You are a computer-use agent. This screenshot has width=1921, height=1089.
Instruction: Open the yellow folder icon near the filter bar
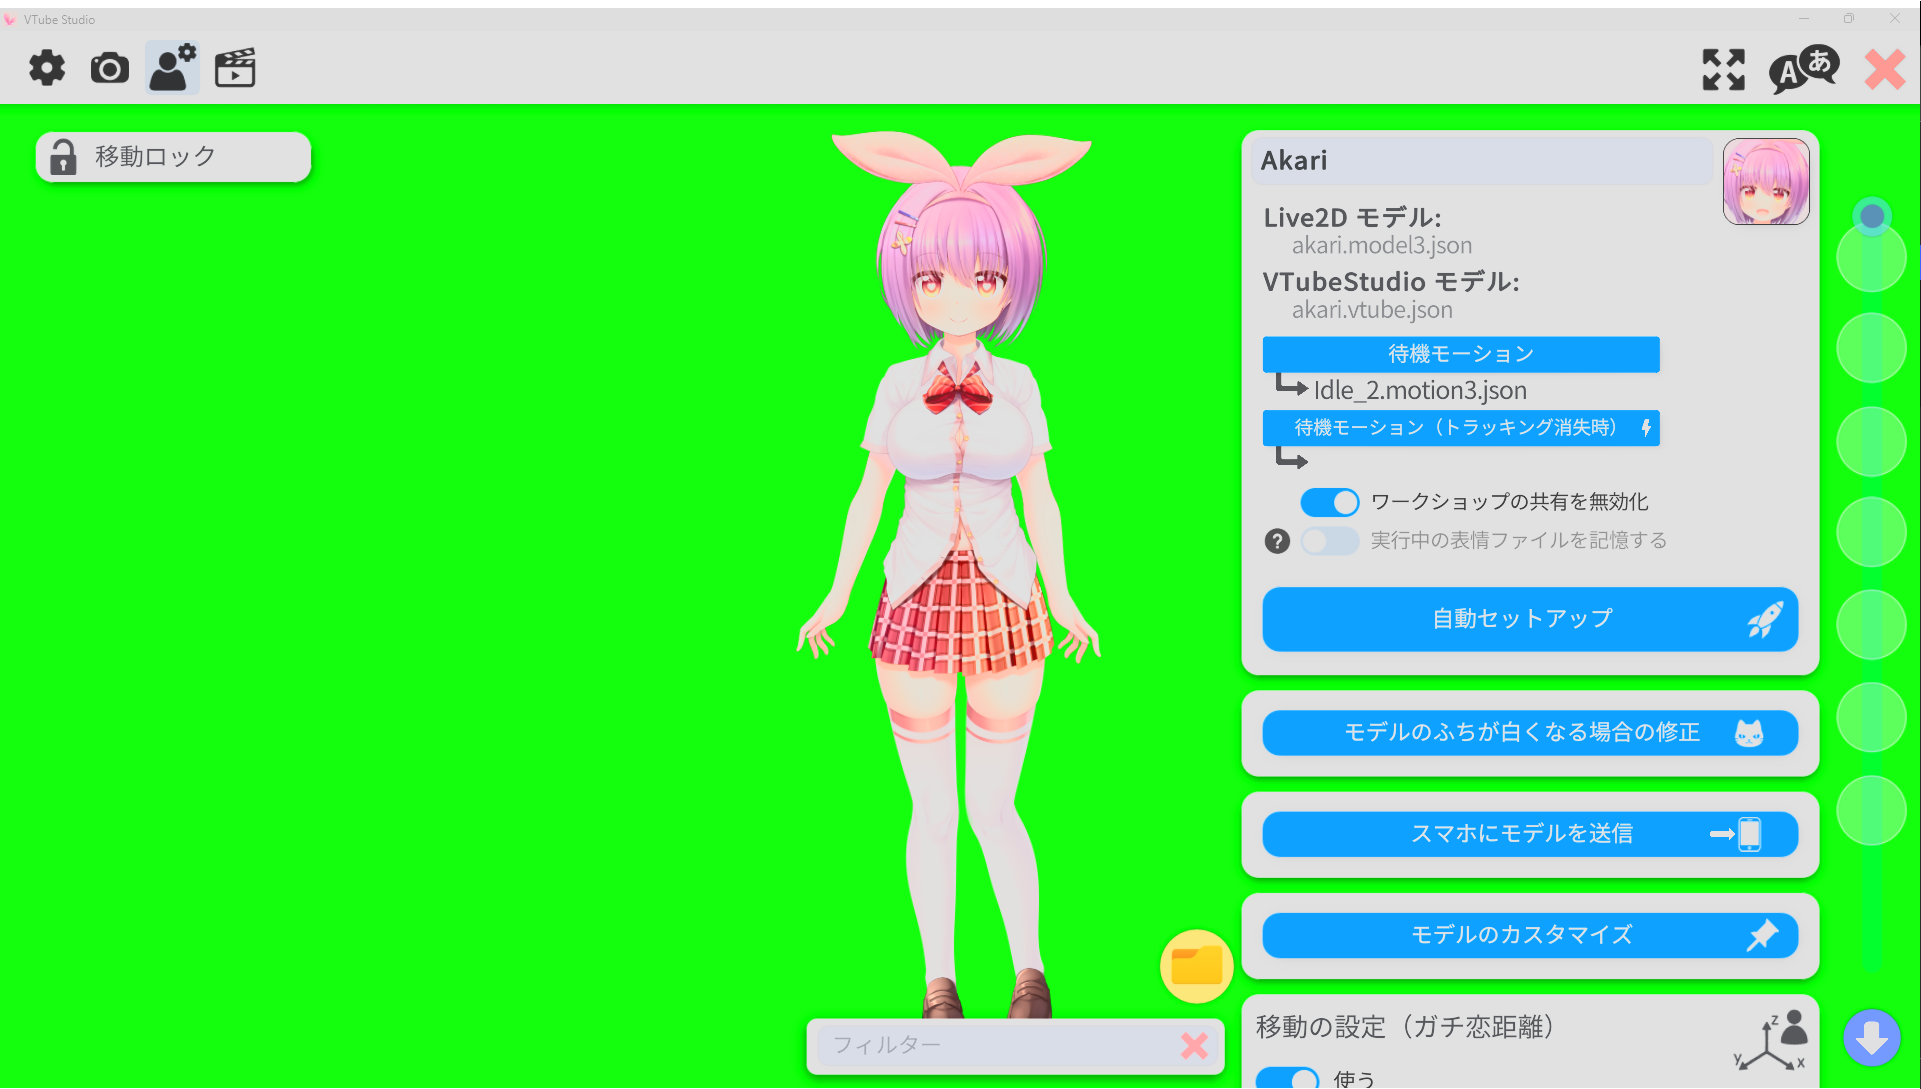tap(1196, 966)
